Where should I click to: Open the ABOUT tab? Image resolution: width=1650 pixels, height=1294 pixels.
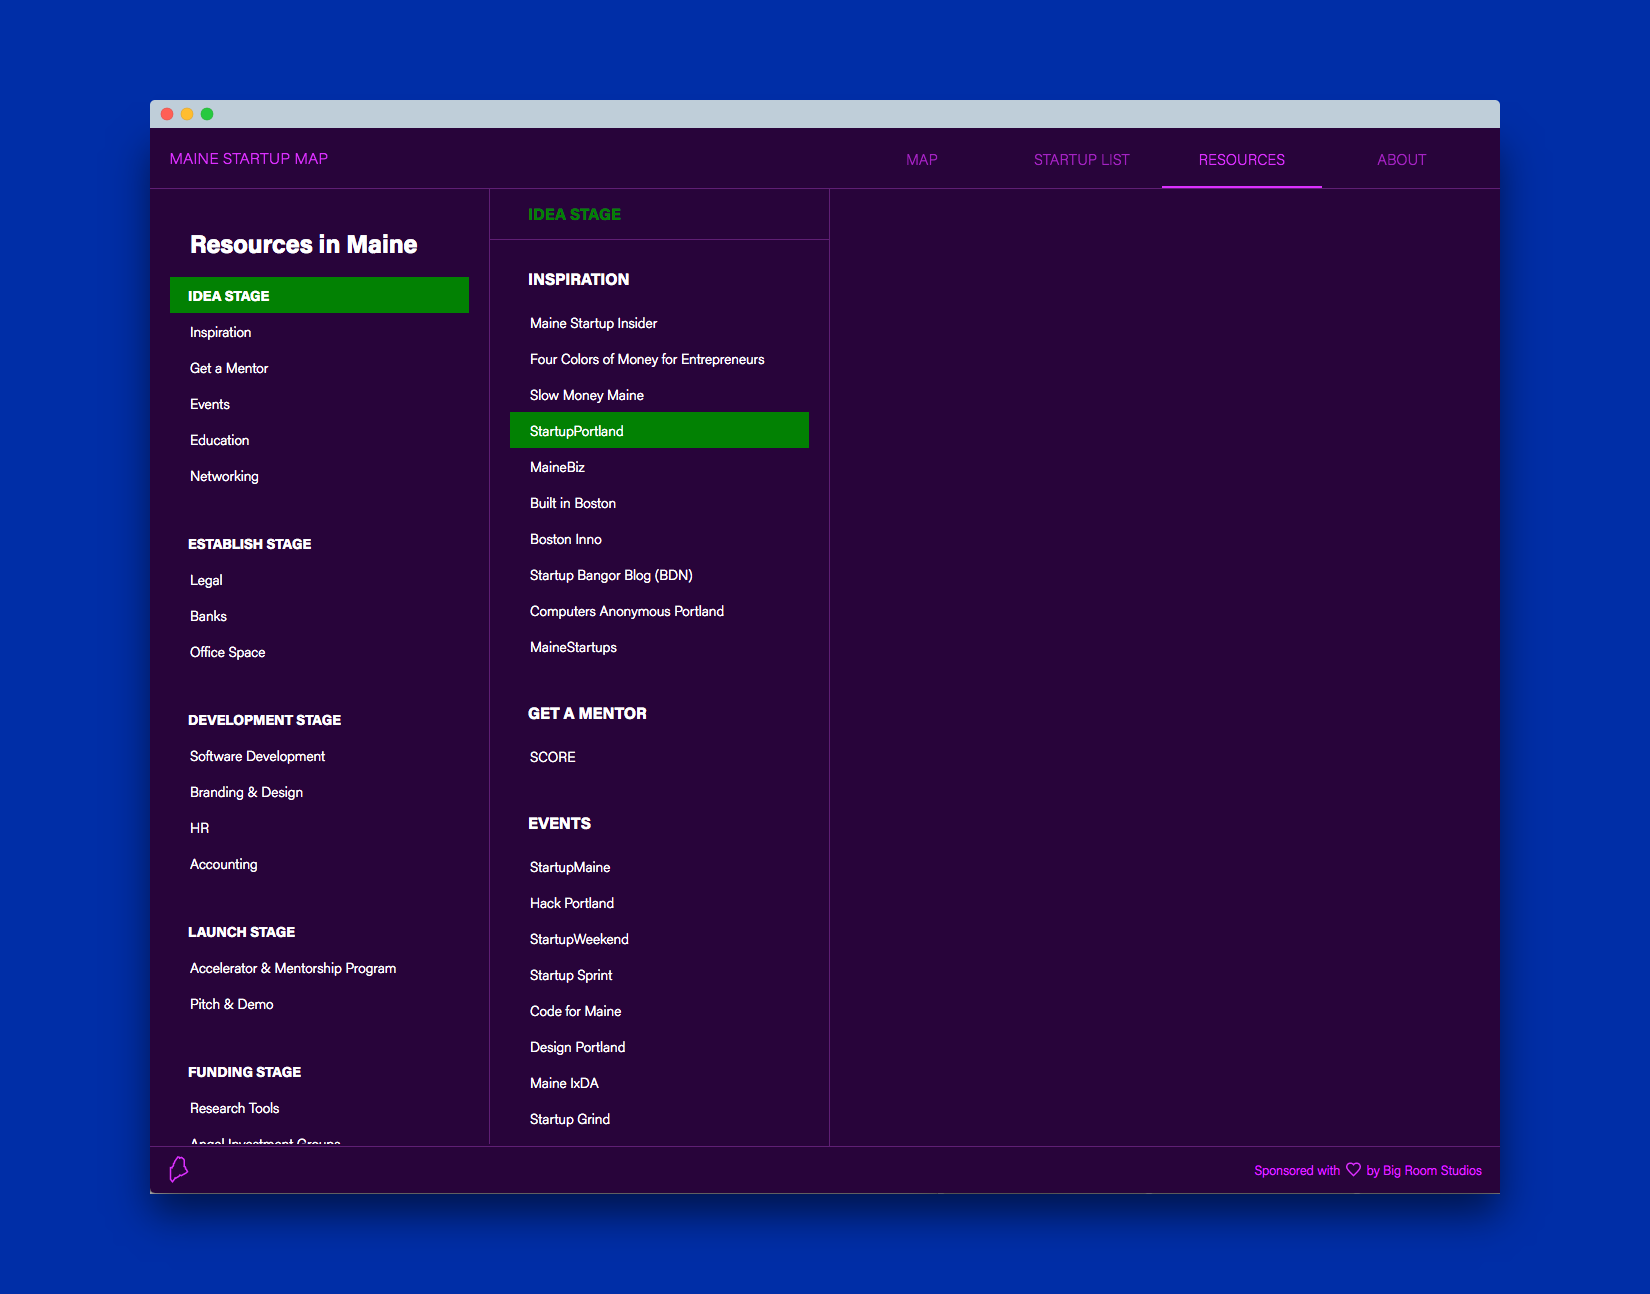coord(1402,160)
